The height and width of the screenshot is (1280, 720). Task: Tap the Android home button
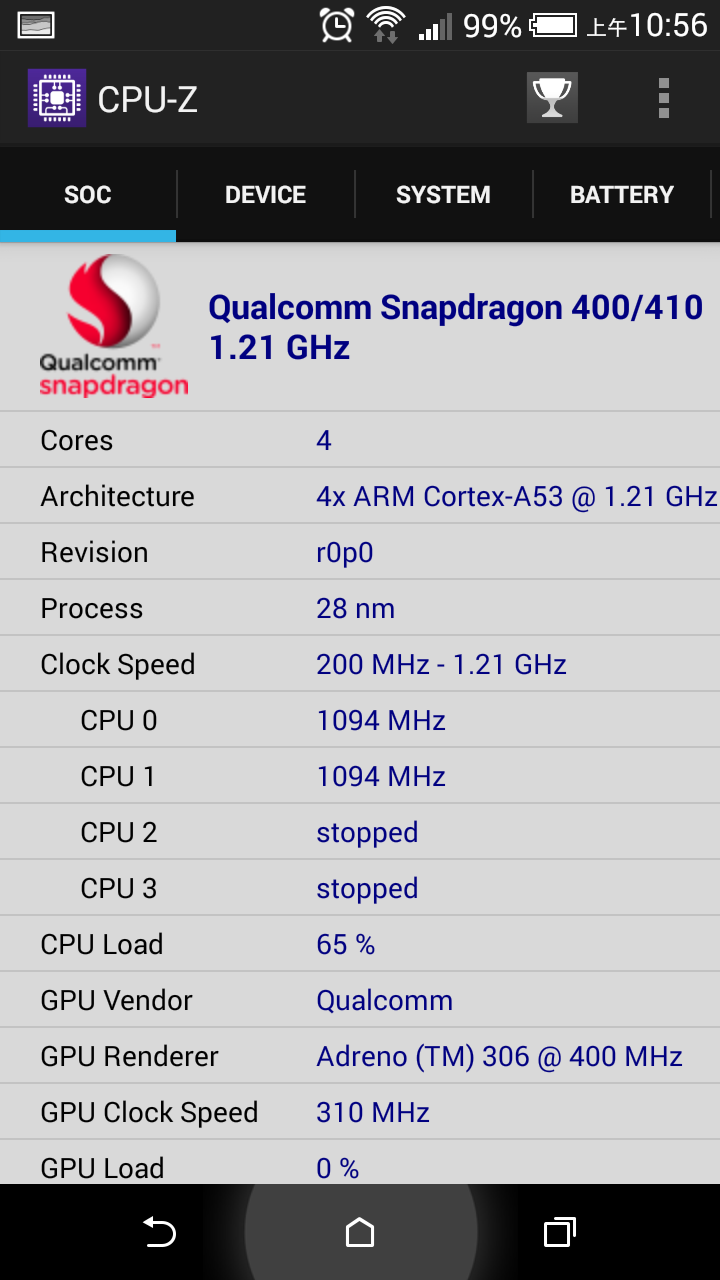(360, 1232)
